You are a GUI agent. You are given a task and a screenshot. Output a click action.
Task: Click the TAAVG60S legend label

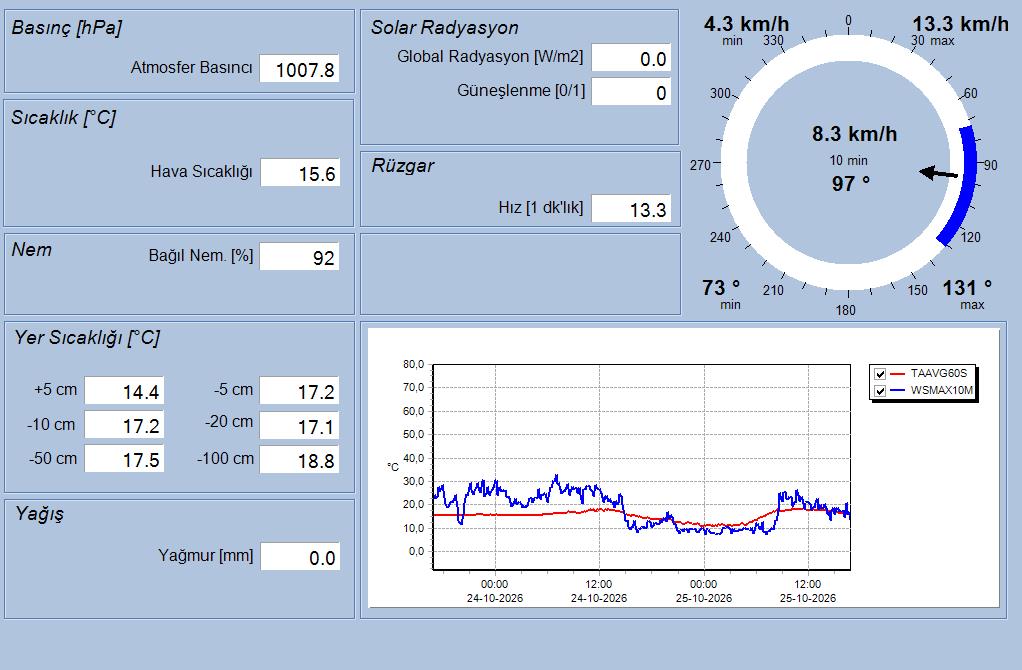(939, 373)
